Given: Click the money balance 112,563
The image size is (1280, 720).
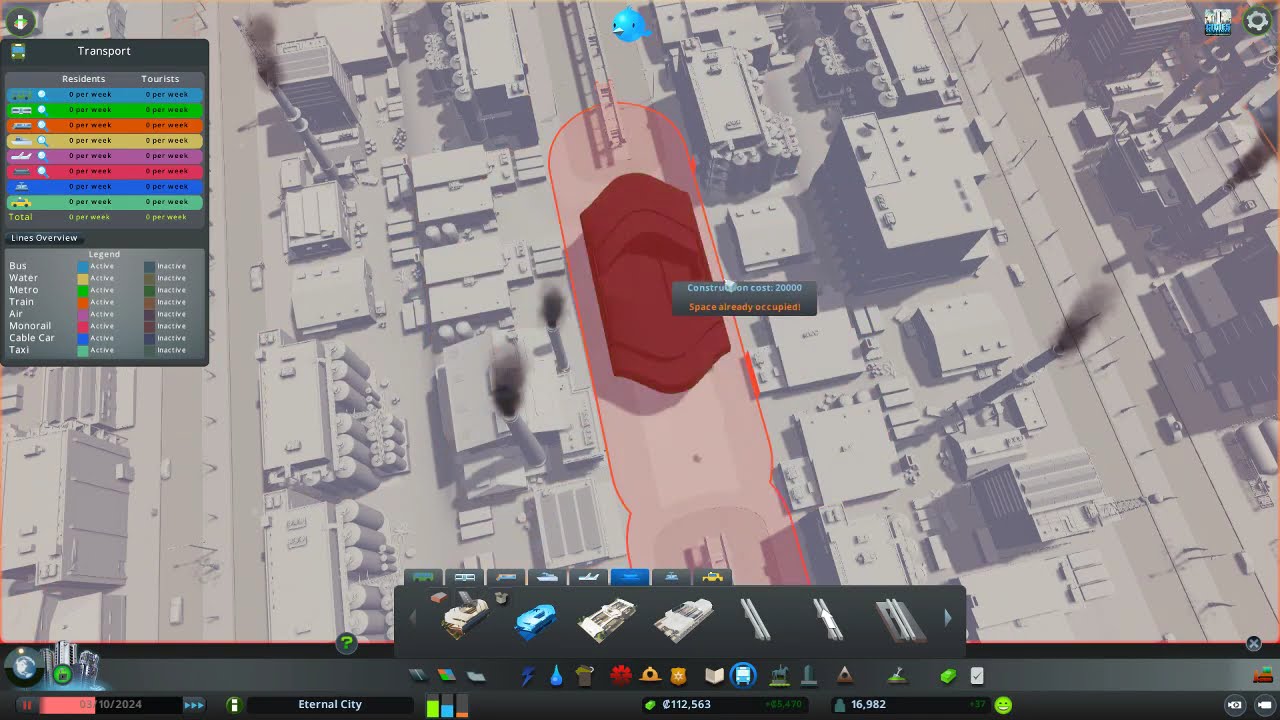Looking at the screenshot, I should click(686, 705).
